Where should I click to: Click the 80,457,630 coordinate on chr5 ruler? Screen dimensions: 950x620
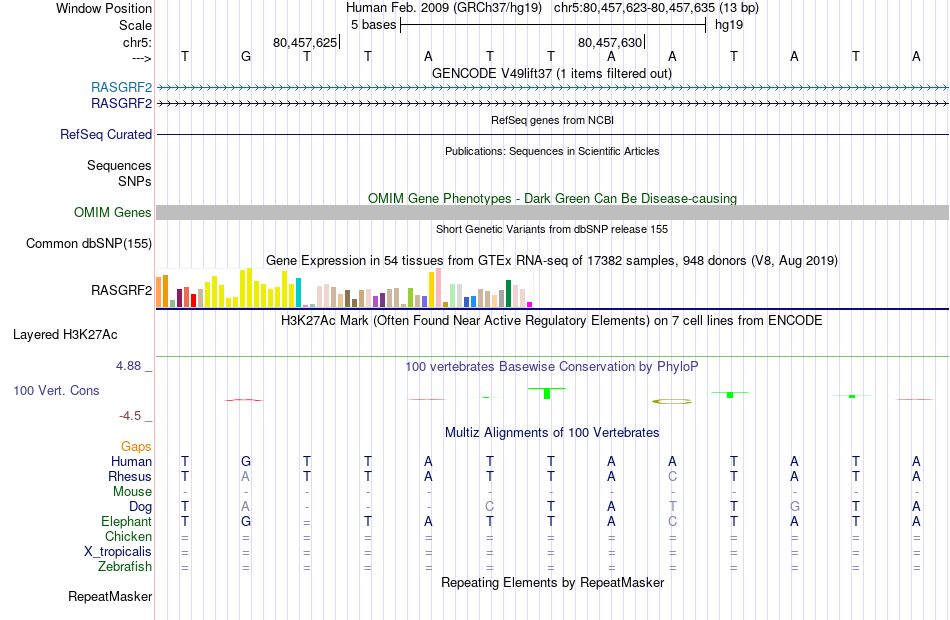point(610,42)
